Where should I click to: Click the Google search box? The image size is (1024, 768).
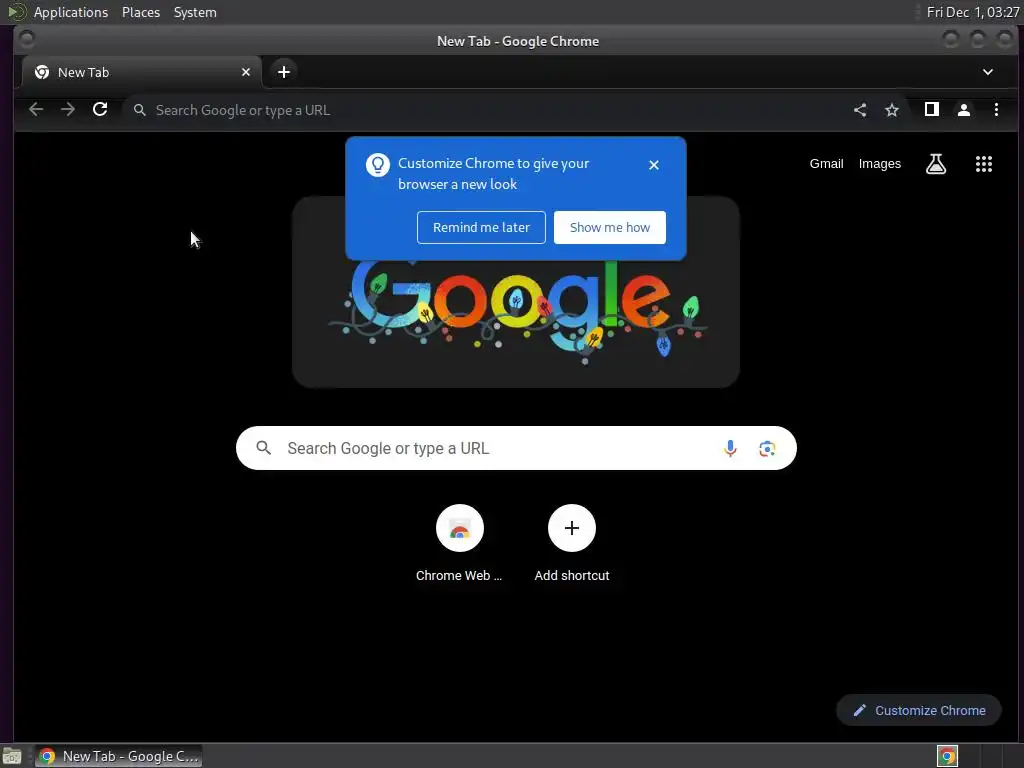516,448
